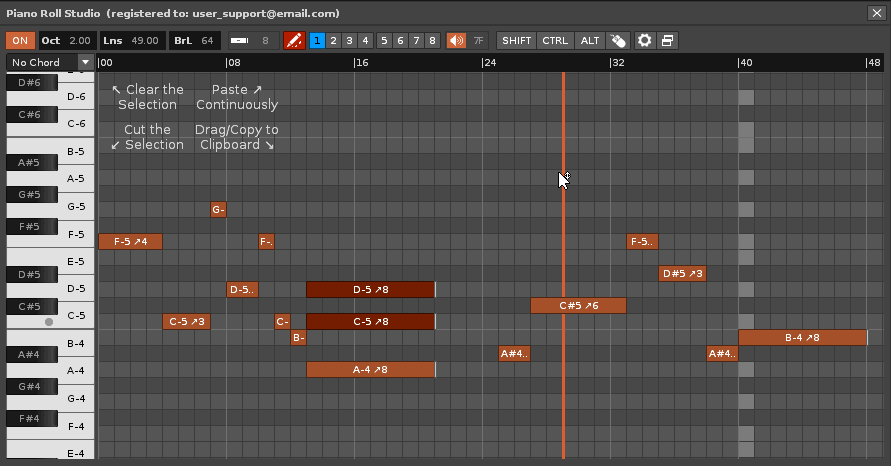891x466 pixels.
Task: Select the B-4 ↗8 note block
Action: 802,338
